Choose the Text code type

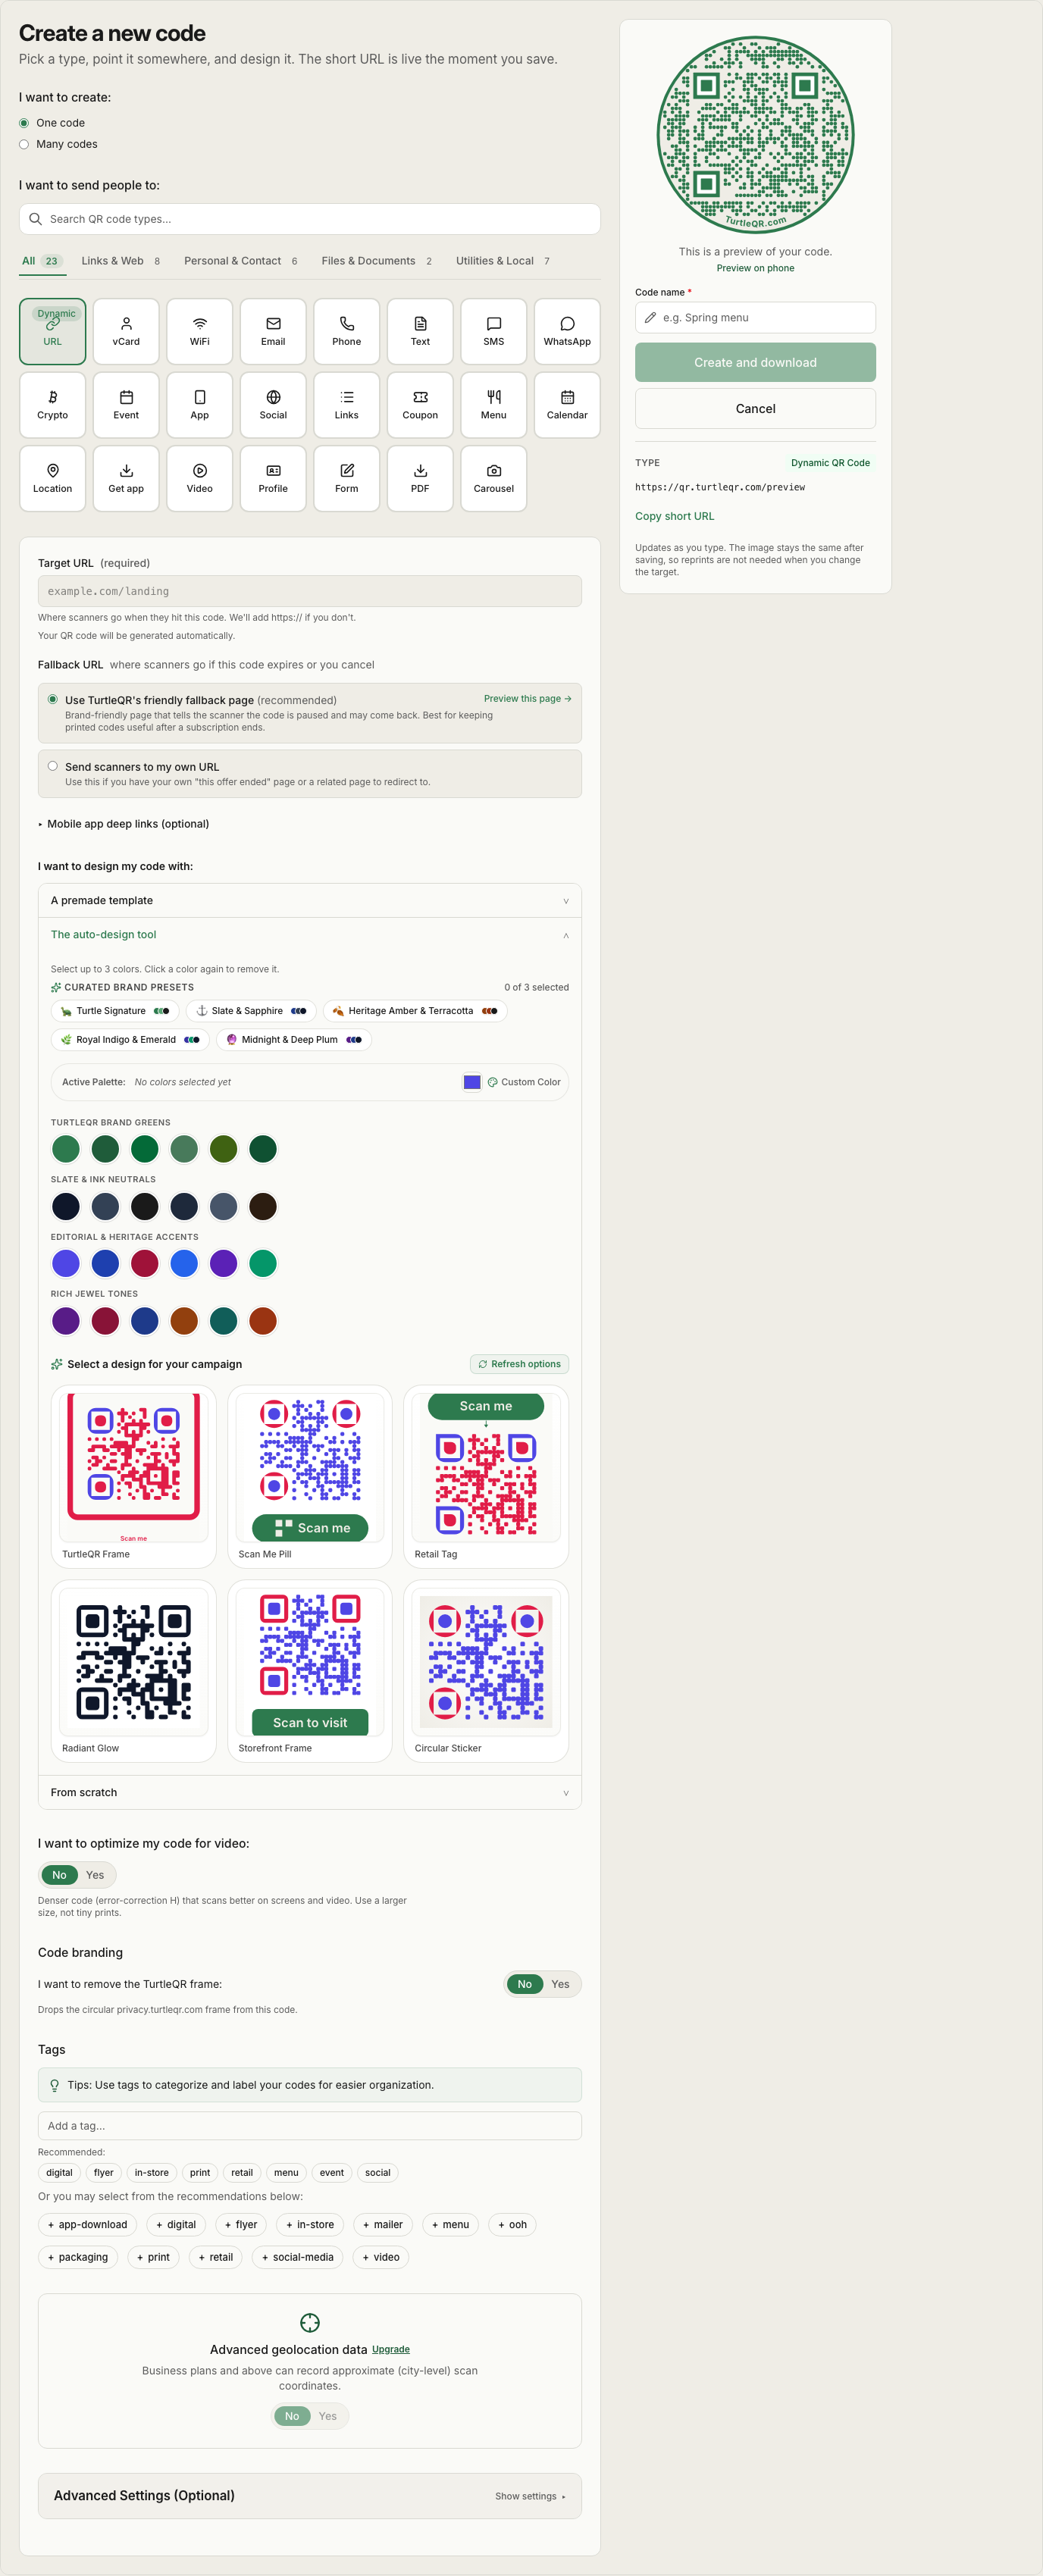420,331
